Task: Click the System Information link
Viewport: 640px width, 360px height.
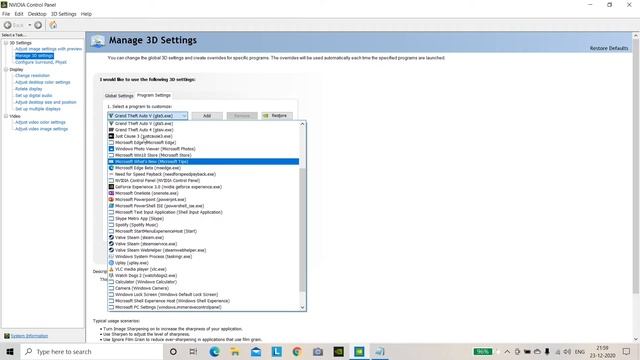Action: point(29,336)
